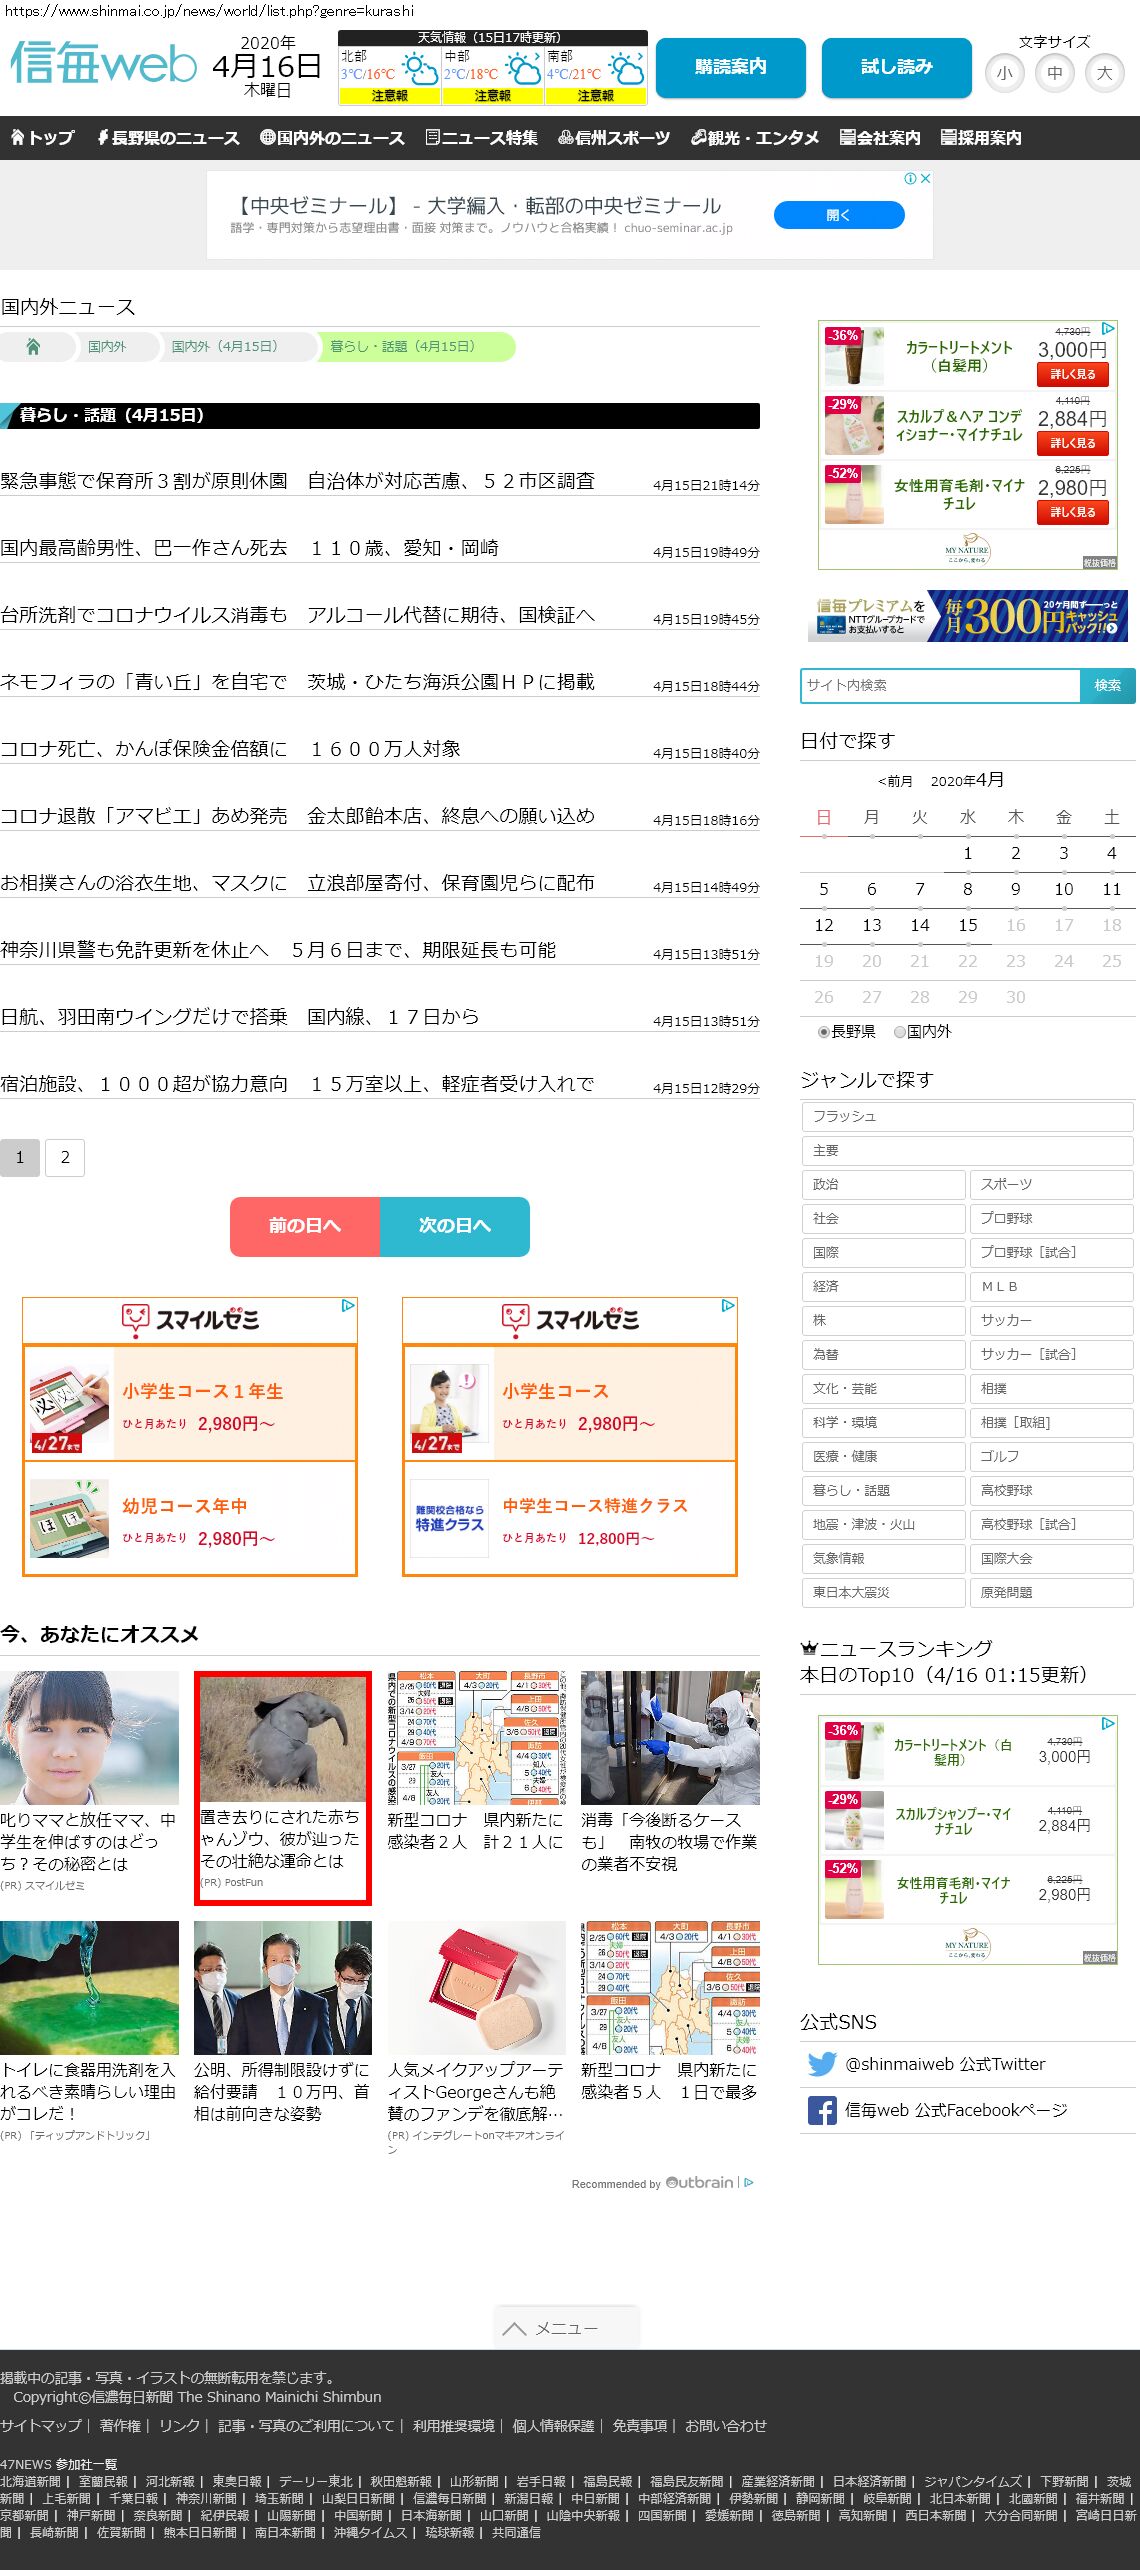Screen dimensions: 1140x2570
Task: Select the 国内外 radio button
Action: pos(900,1032)
